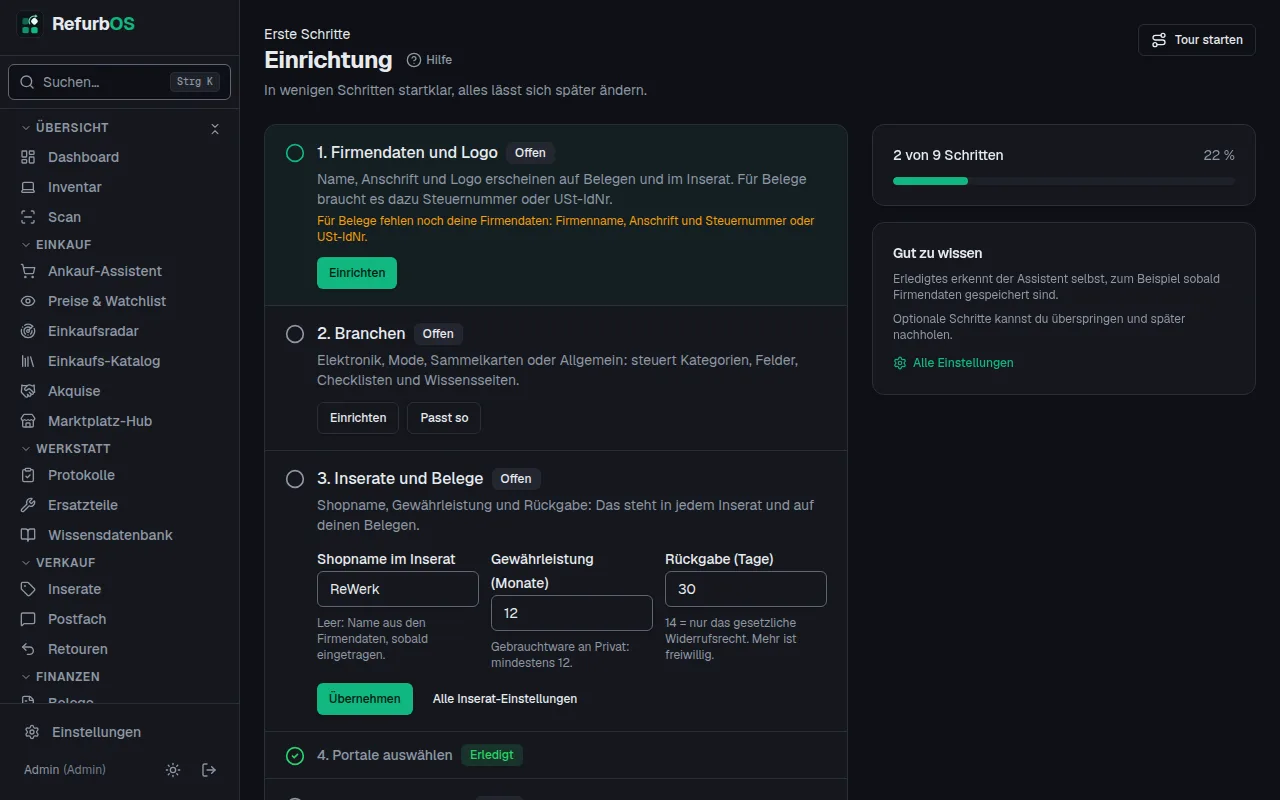This screenshot has height=800, width=1280.
Task: Click the Ersatzteile wrench icon
Action: [28, 505]
